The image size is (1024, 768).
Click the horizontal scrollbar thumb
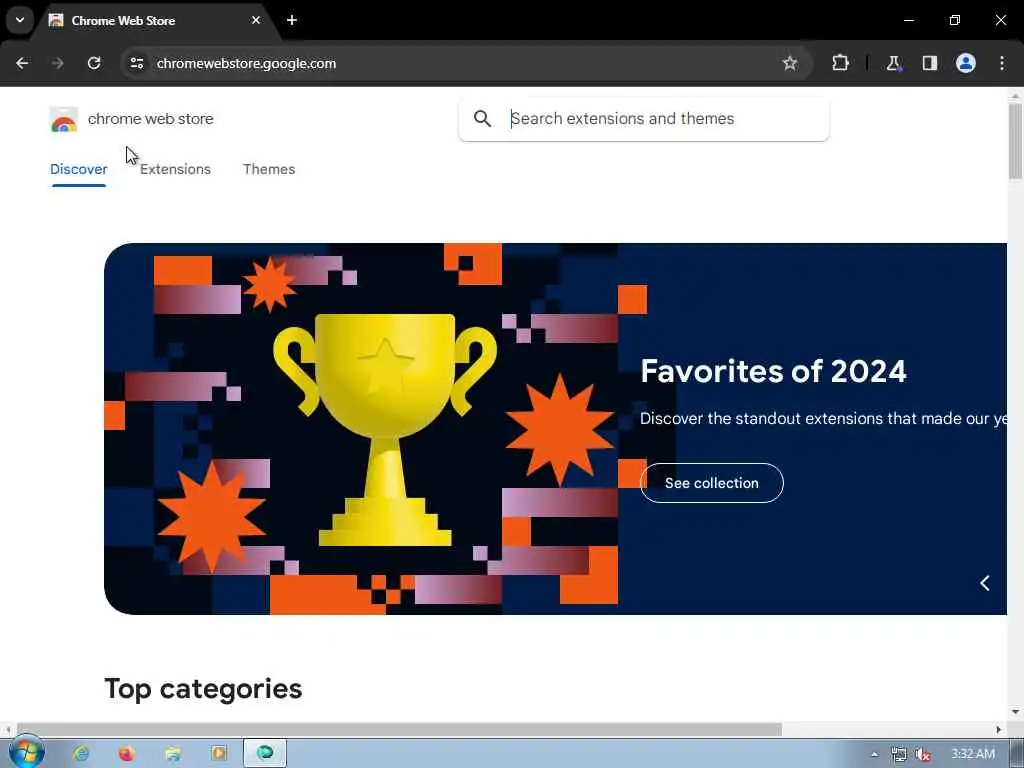399,729
